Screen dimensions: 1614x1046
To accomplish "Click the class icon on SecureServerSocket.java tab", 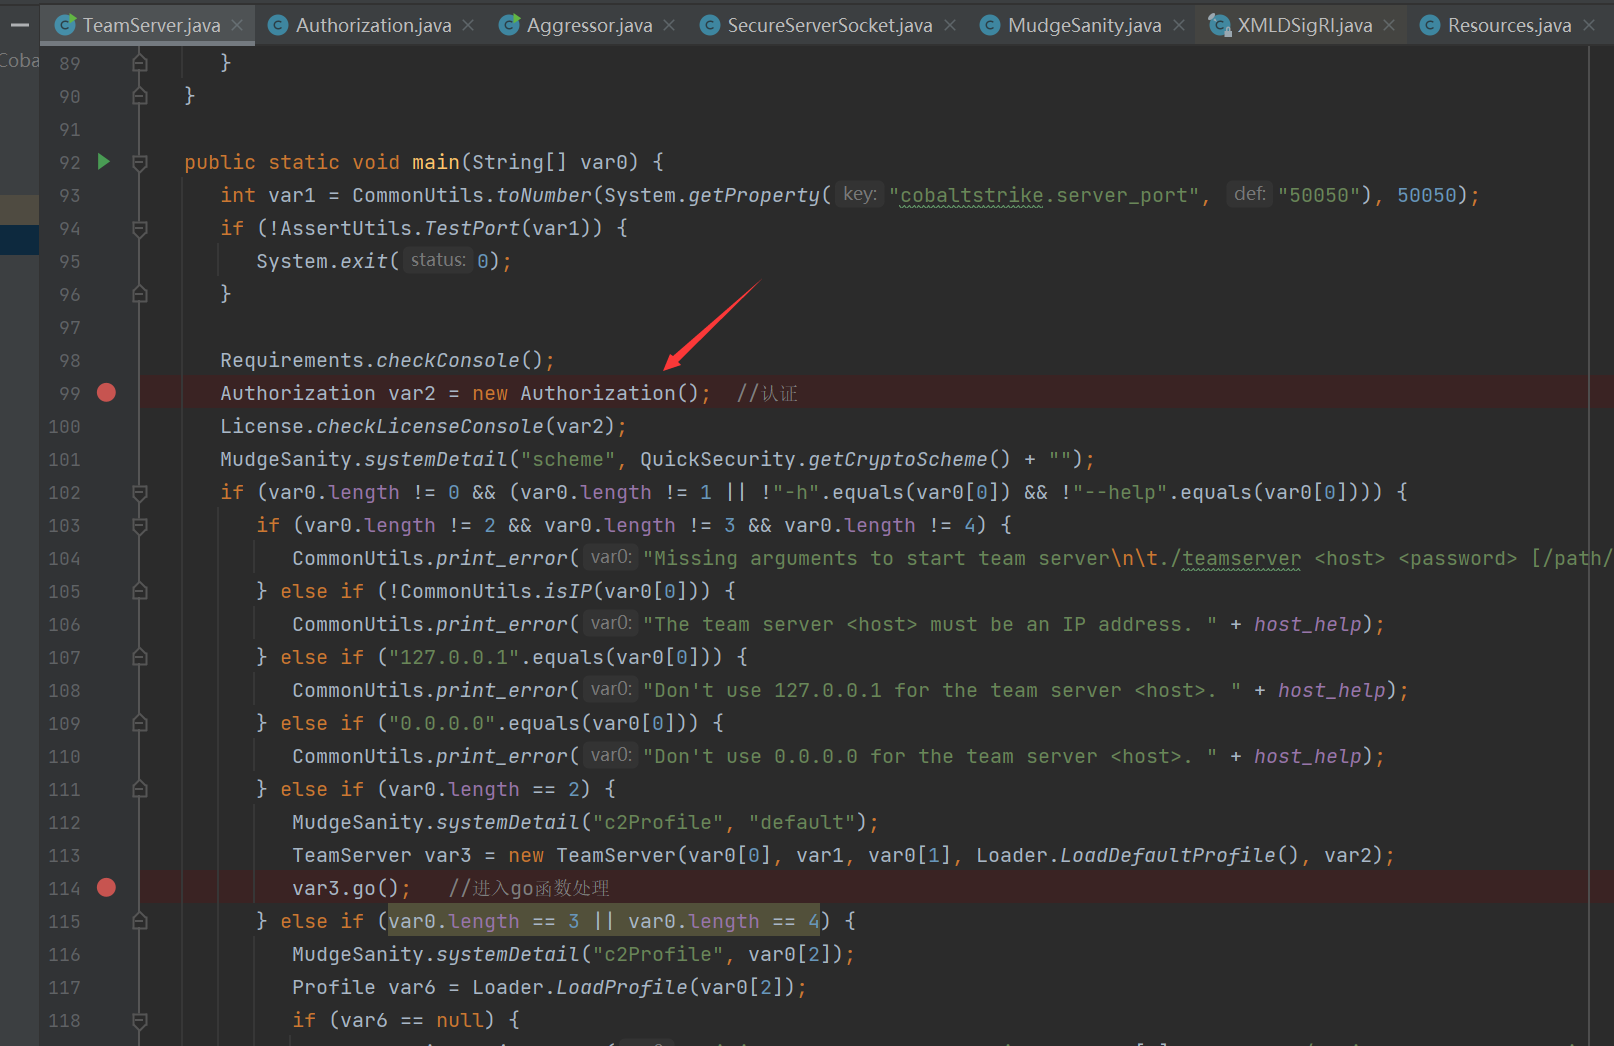I will [710, 25].
